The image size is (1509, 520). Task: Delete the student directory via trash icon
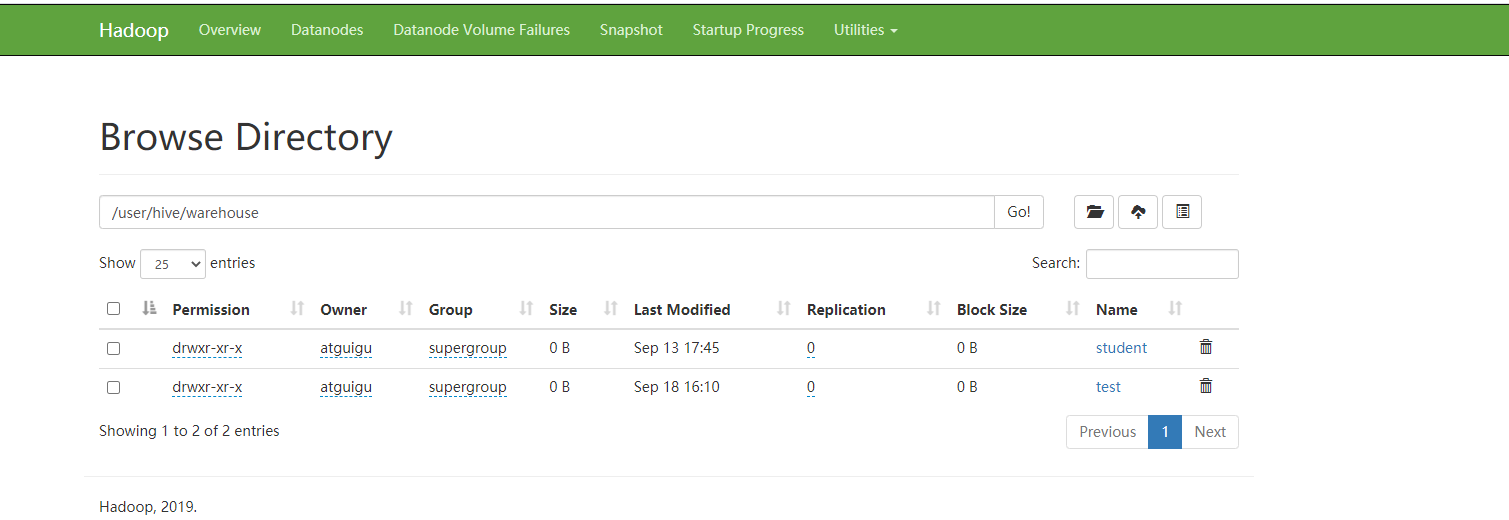pos(1206,347)
